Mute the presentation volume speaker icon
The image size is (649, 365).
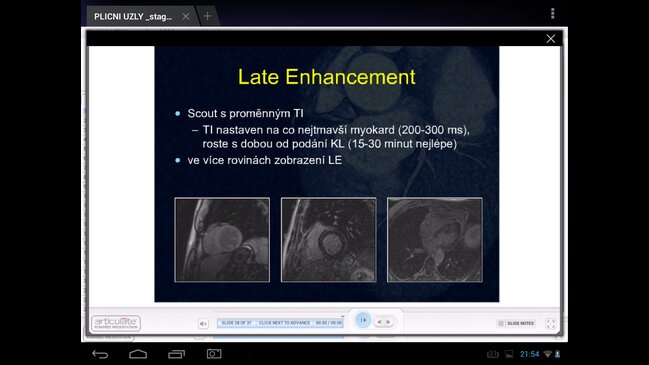click(203, 324)
